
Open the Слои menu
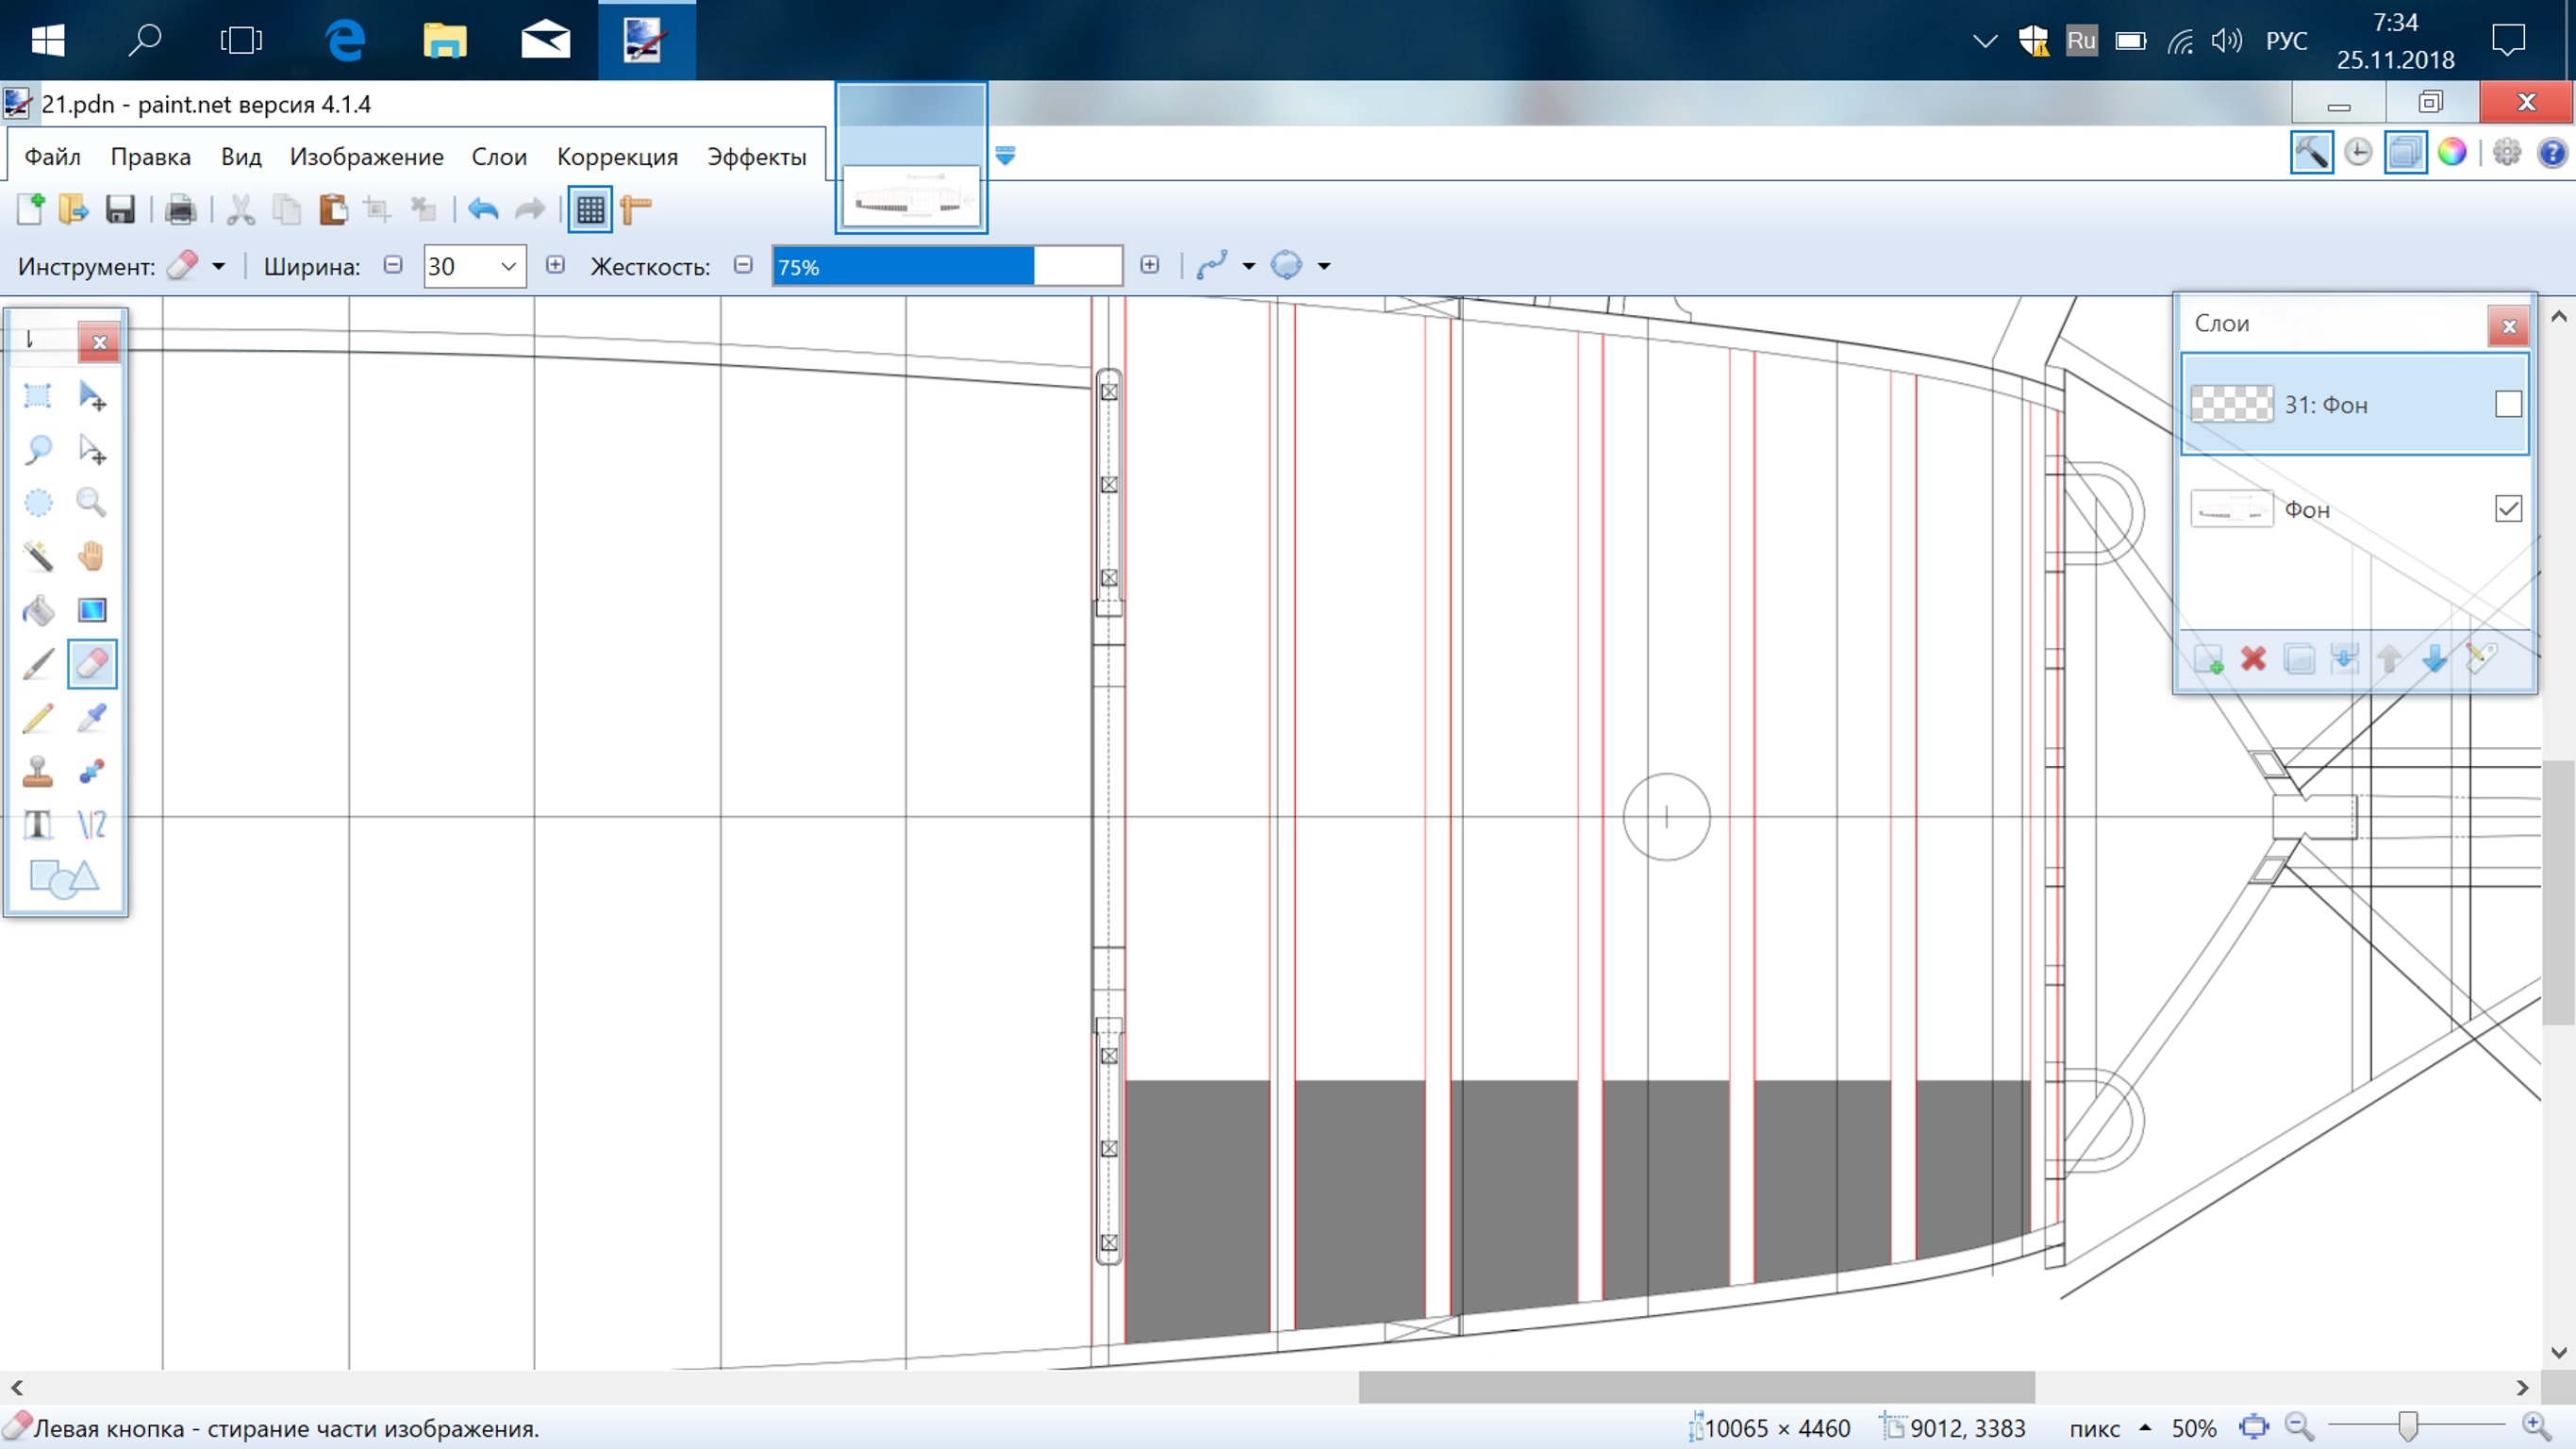499,157
